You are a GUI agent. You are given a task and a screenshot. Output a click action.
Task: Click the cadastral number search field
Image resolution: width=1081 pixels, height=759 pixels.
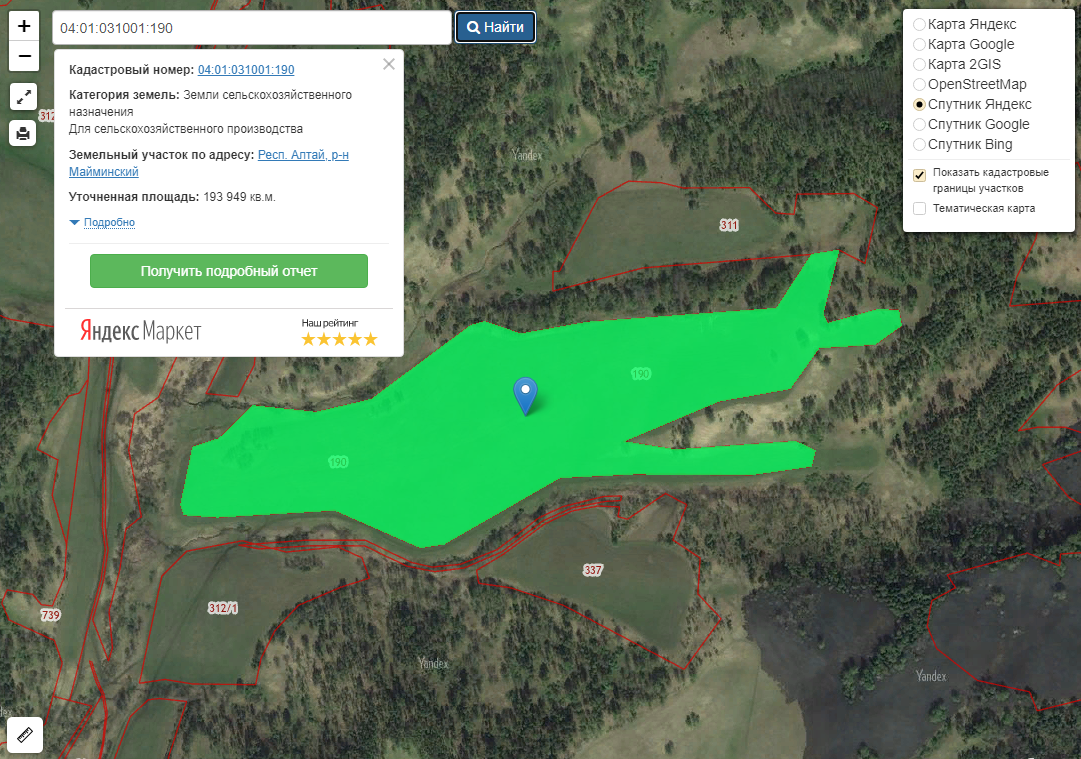pyautogui.click(x=251, y=28)
